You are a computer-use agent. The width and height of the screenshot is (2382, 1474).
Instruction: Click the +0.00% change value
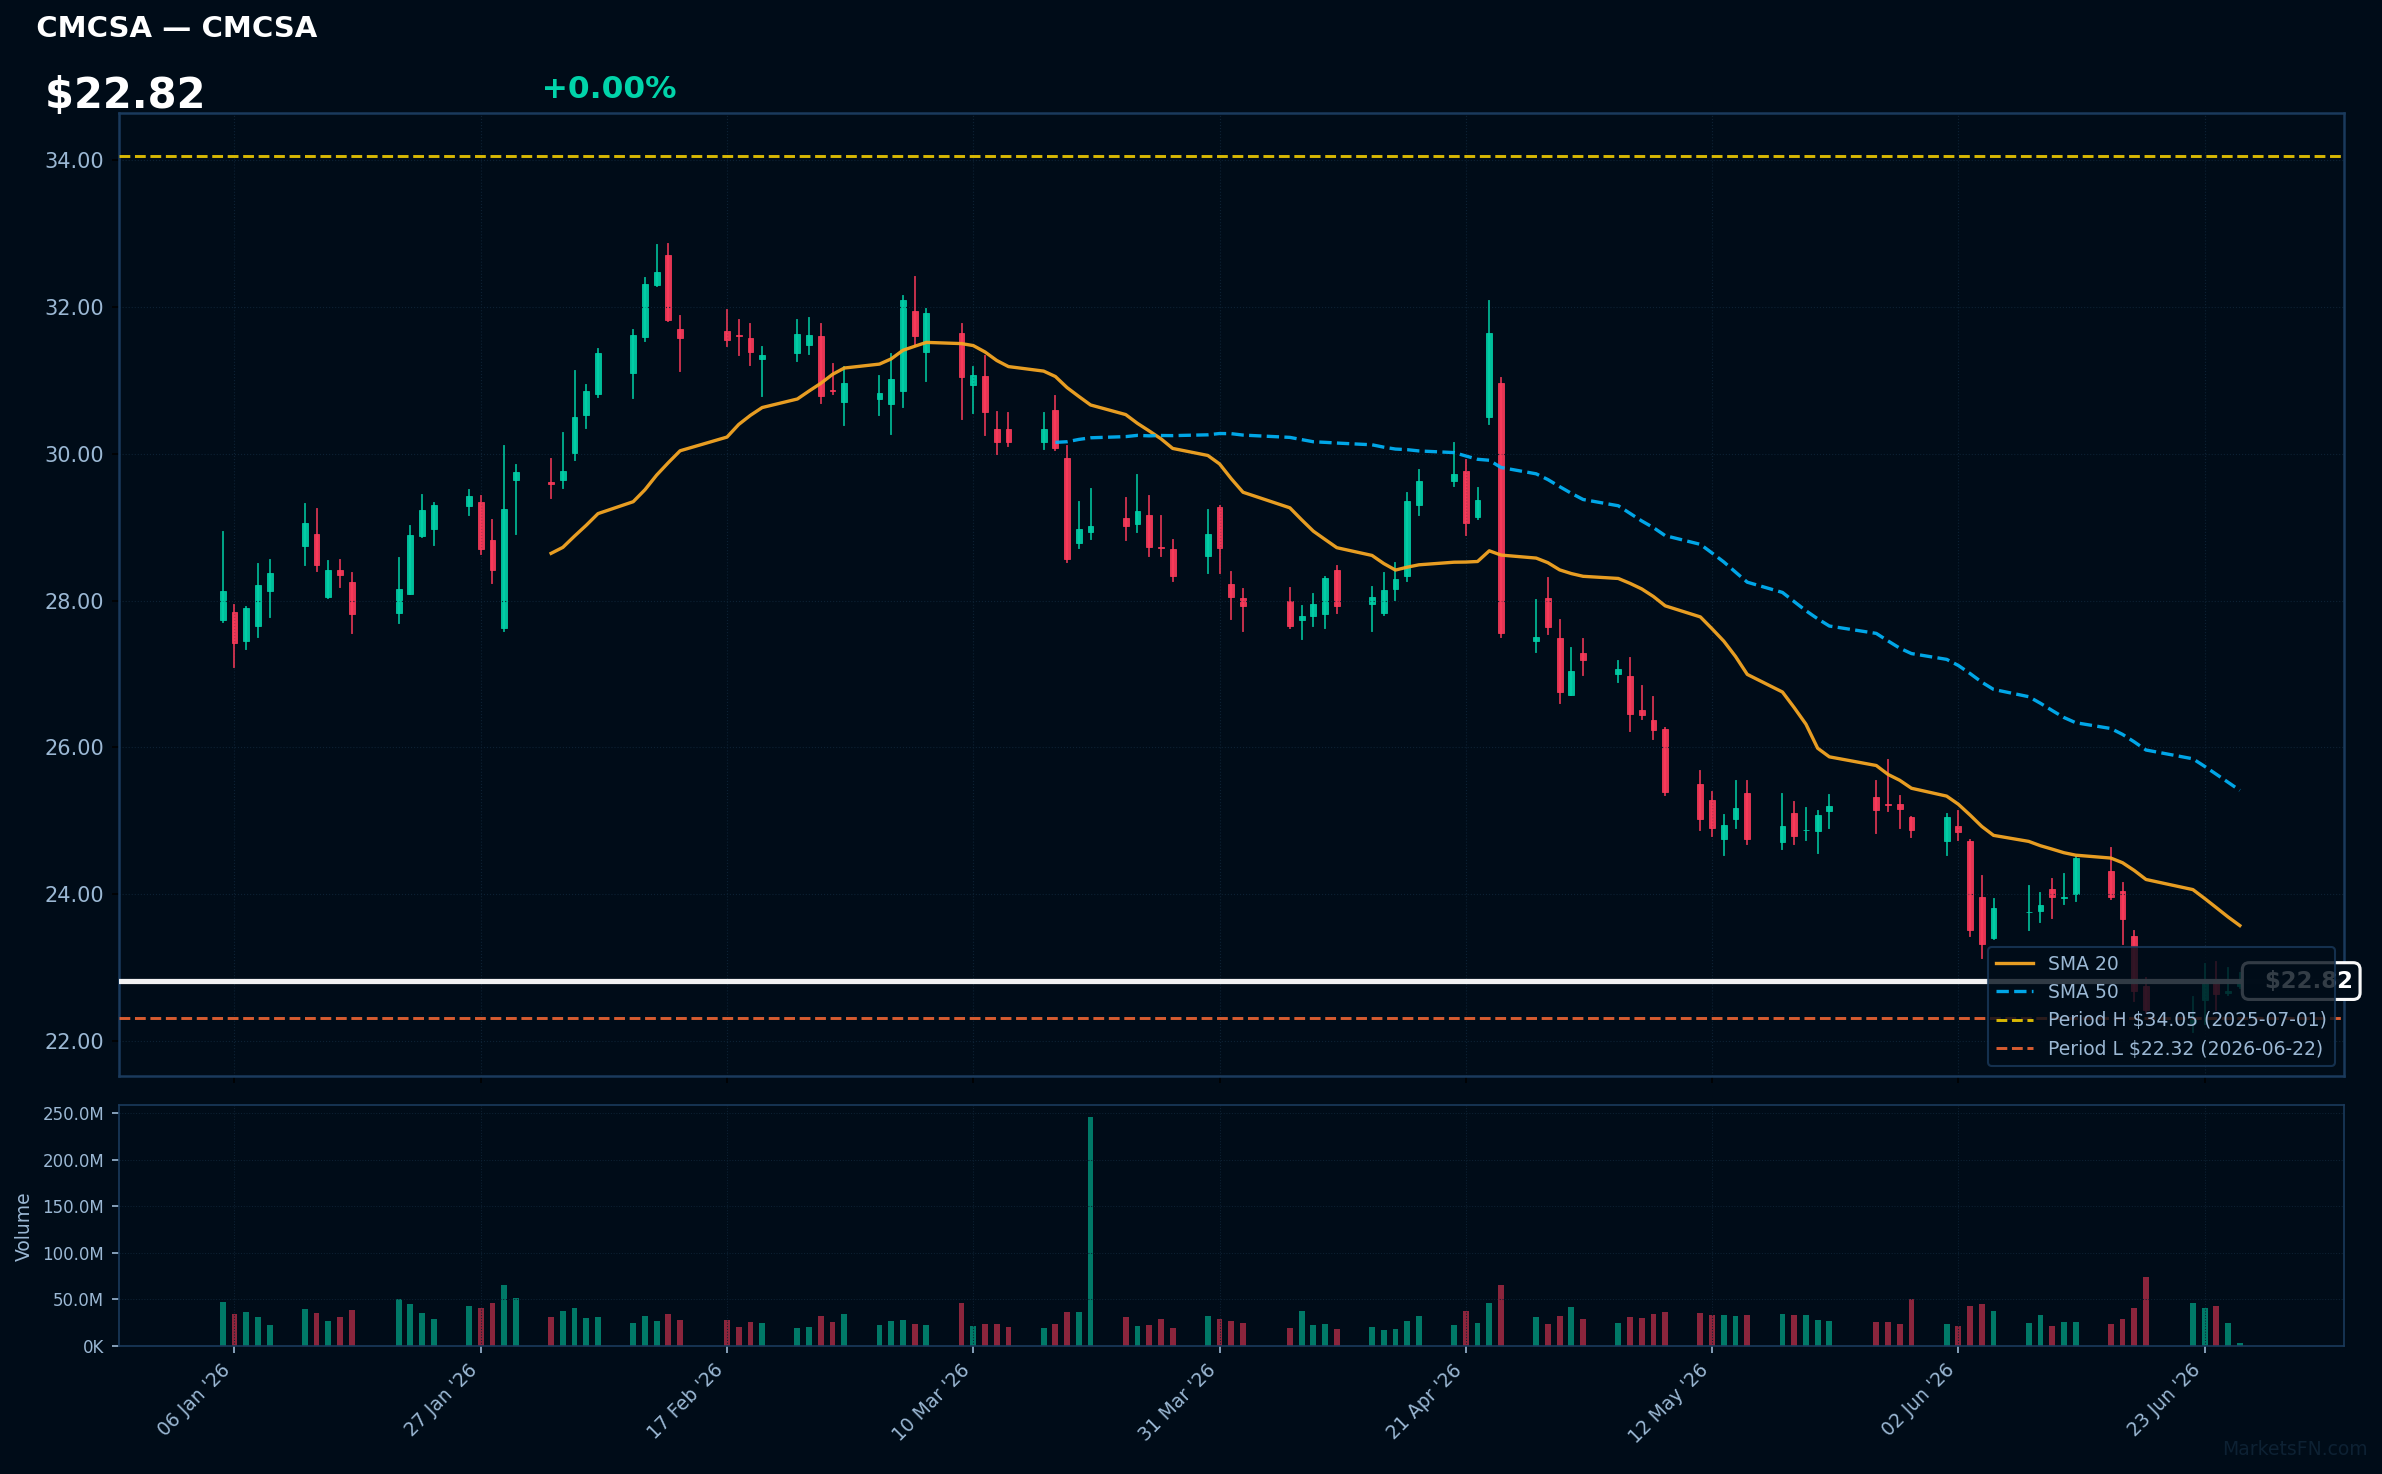pyautogui.click(x=609, y=88)
